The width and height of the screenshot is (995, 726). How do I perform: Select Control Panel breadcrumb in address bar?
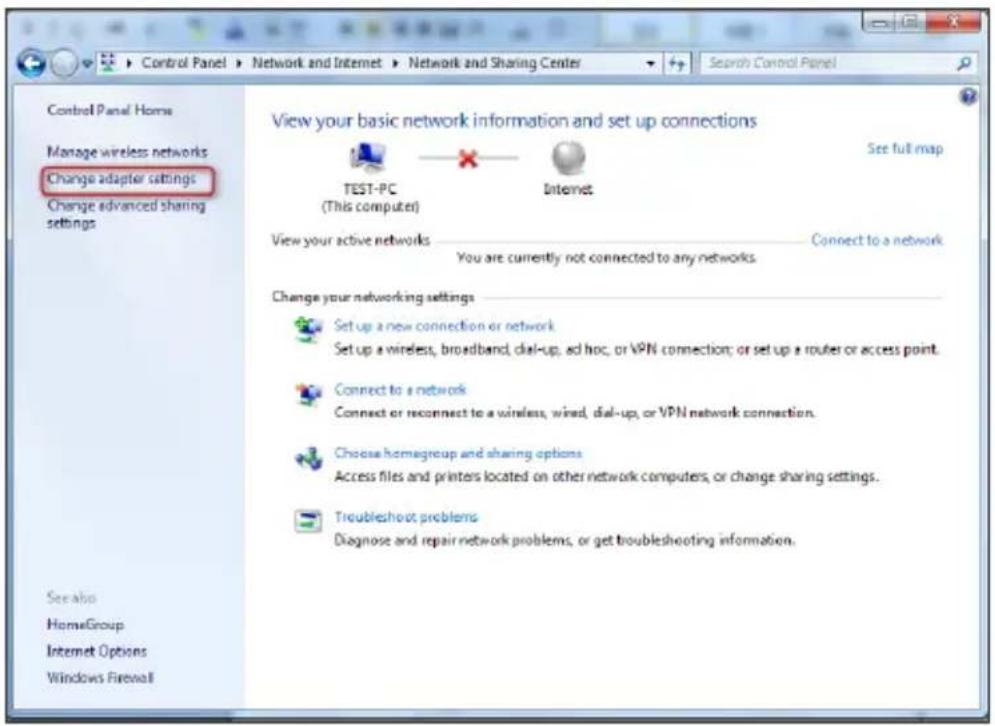point(183,63)
